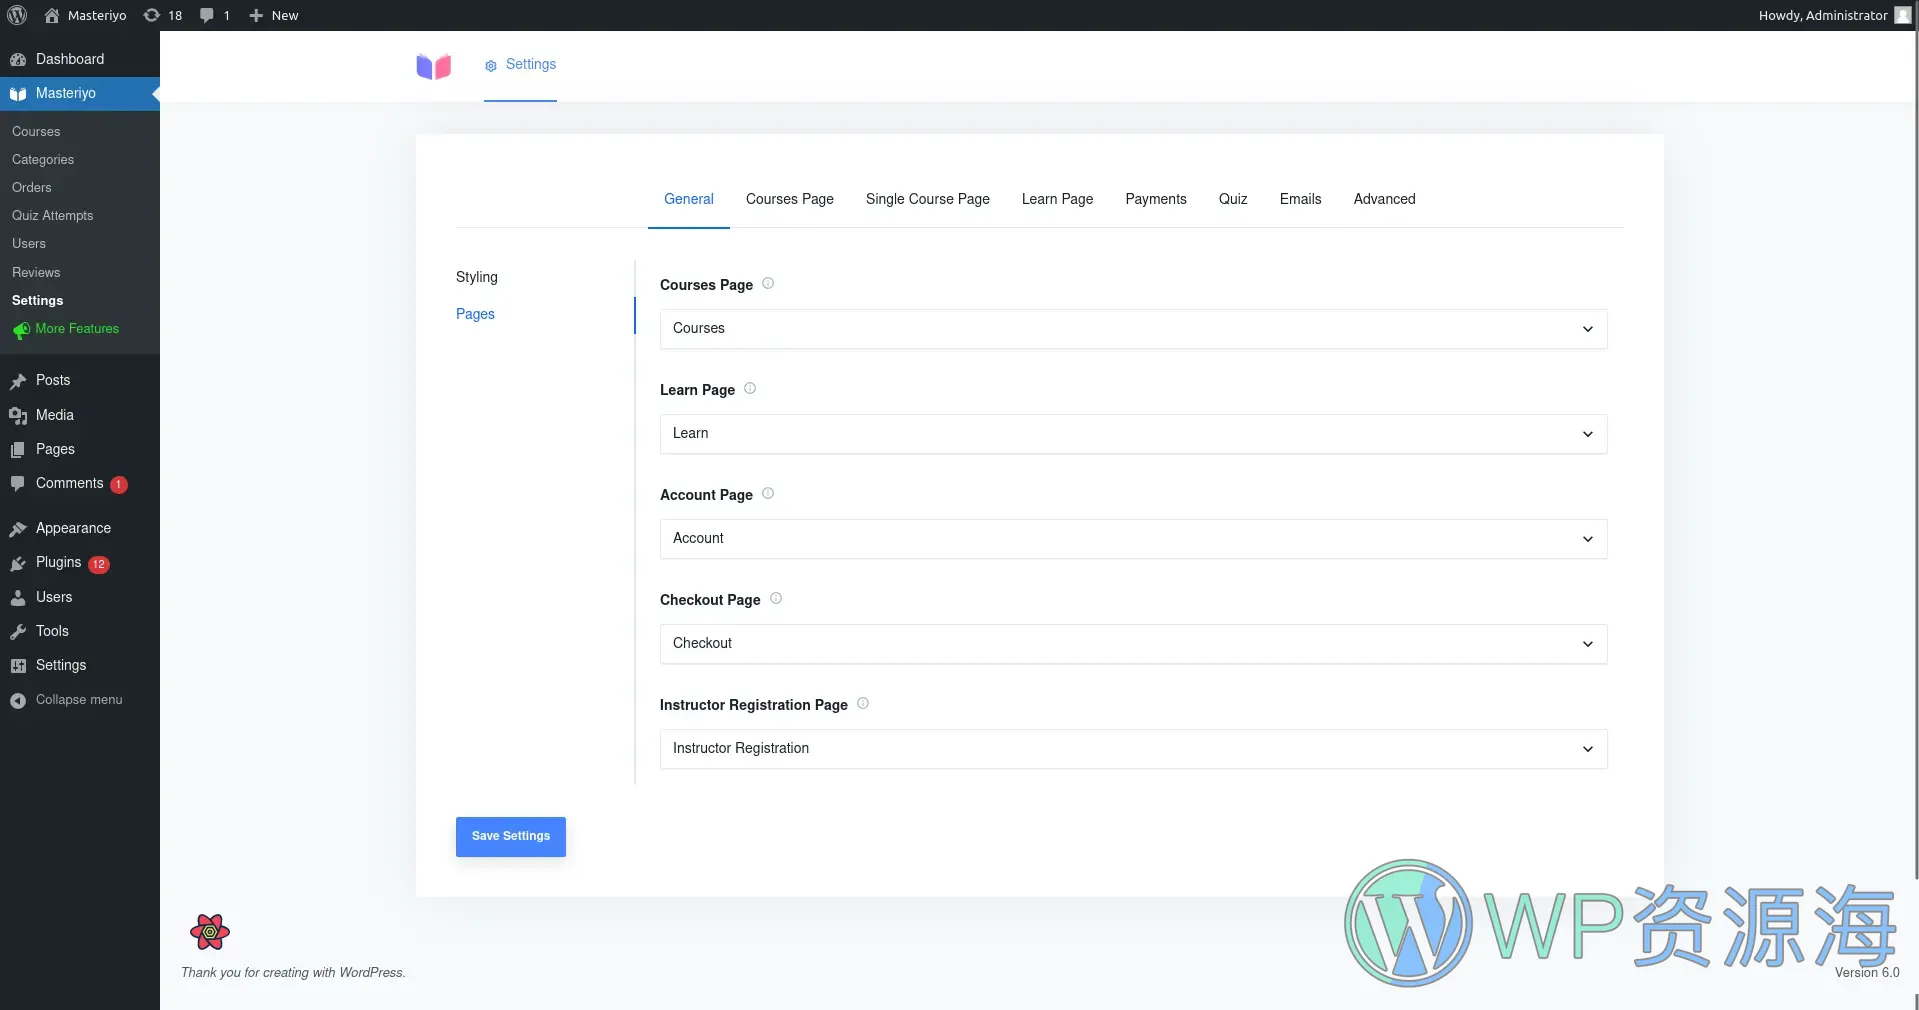The width and height of the screenshot is (1919, 1010).
Task: Click the WordPress logo in admin bar
Action: [17, 15]
